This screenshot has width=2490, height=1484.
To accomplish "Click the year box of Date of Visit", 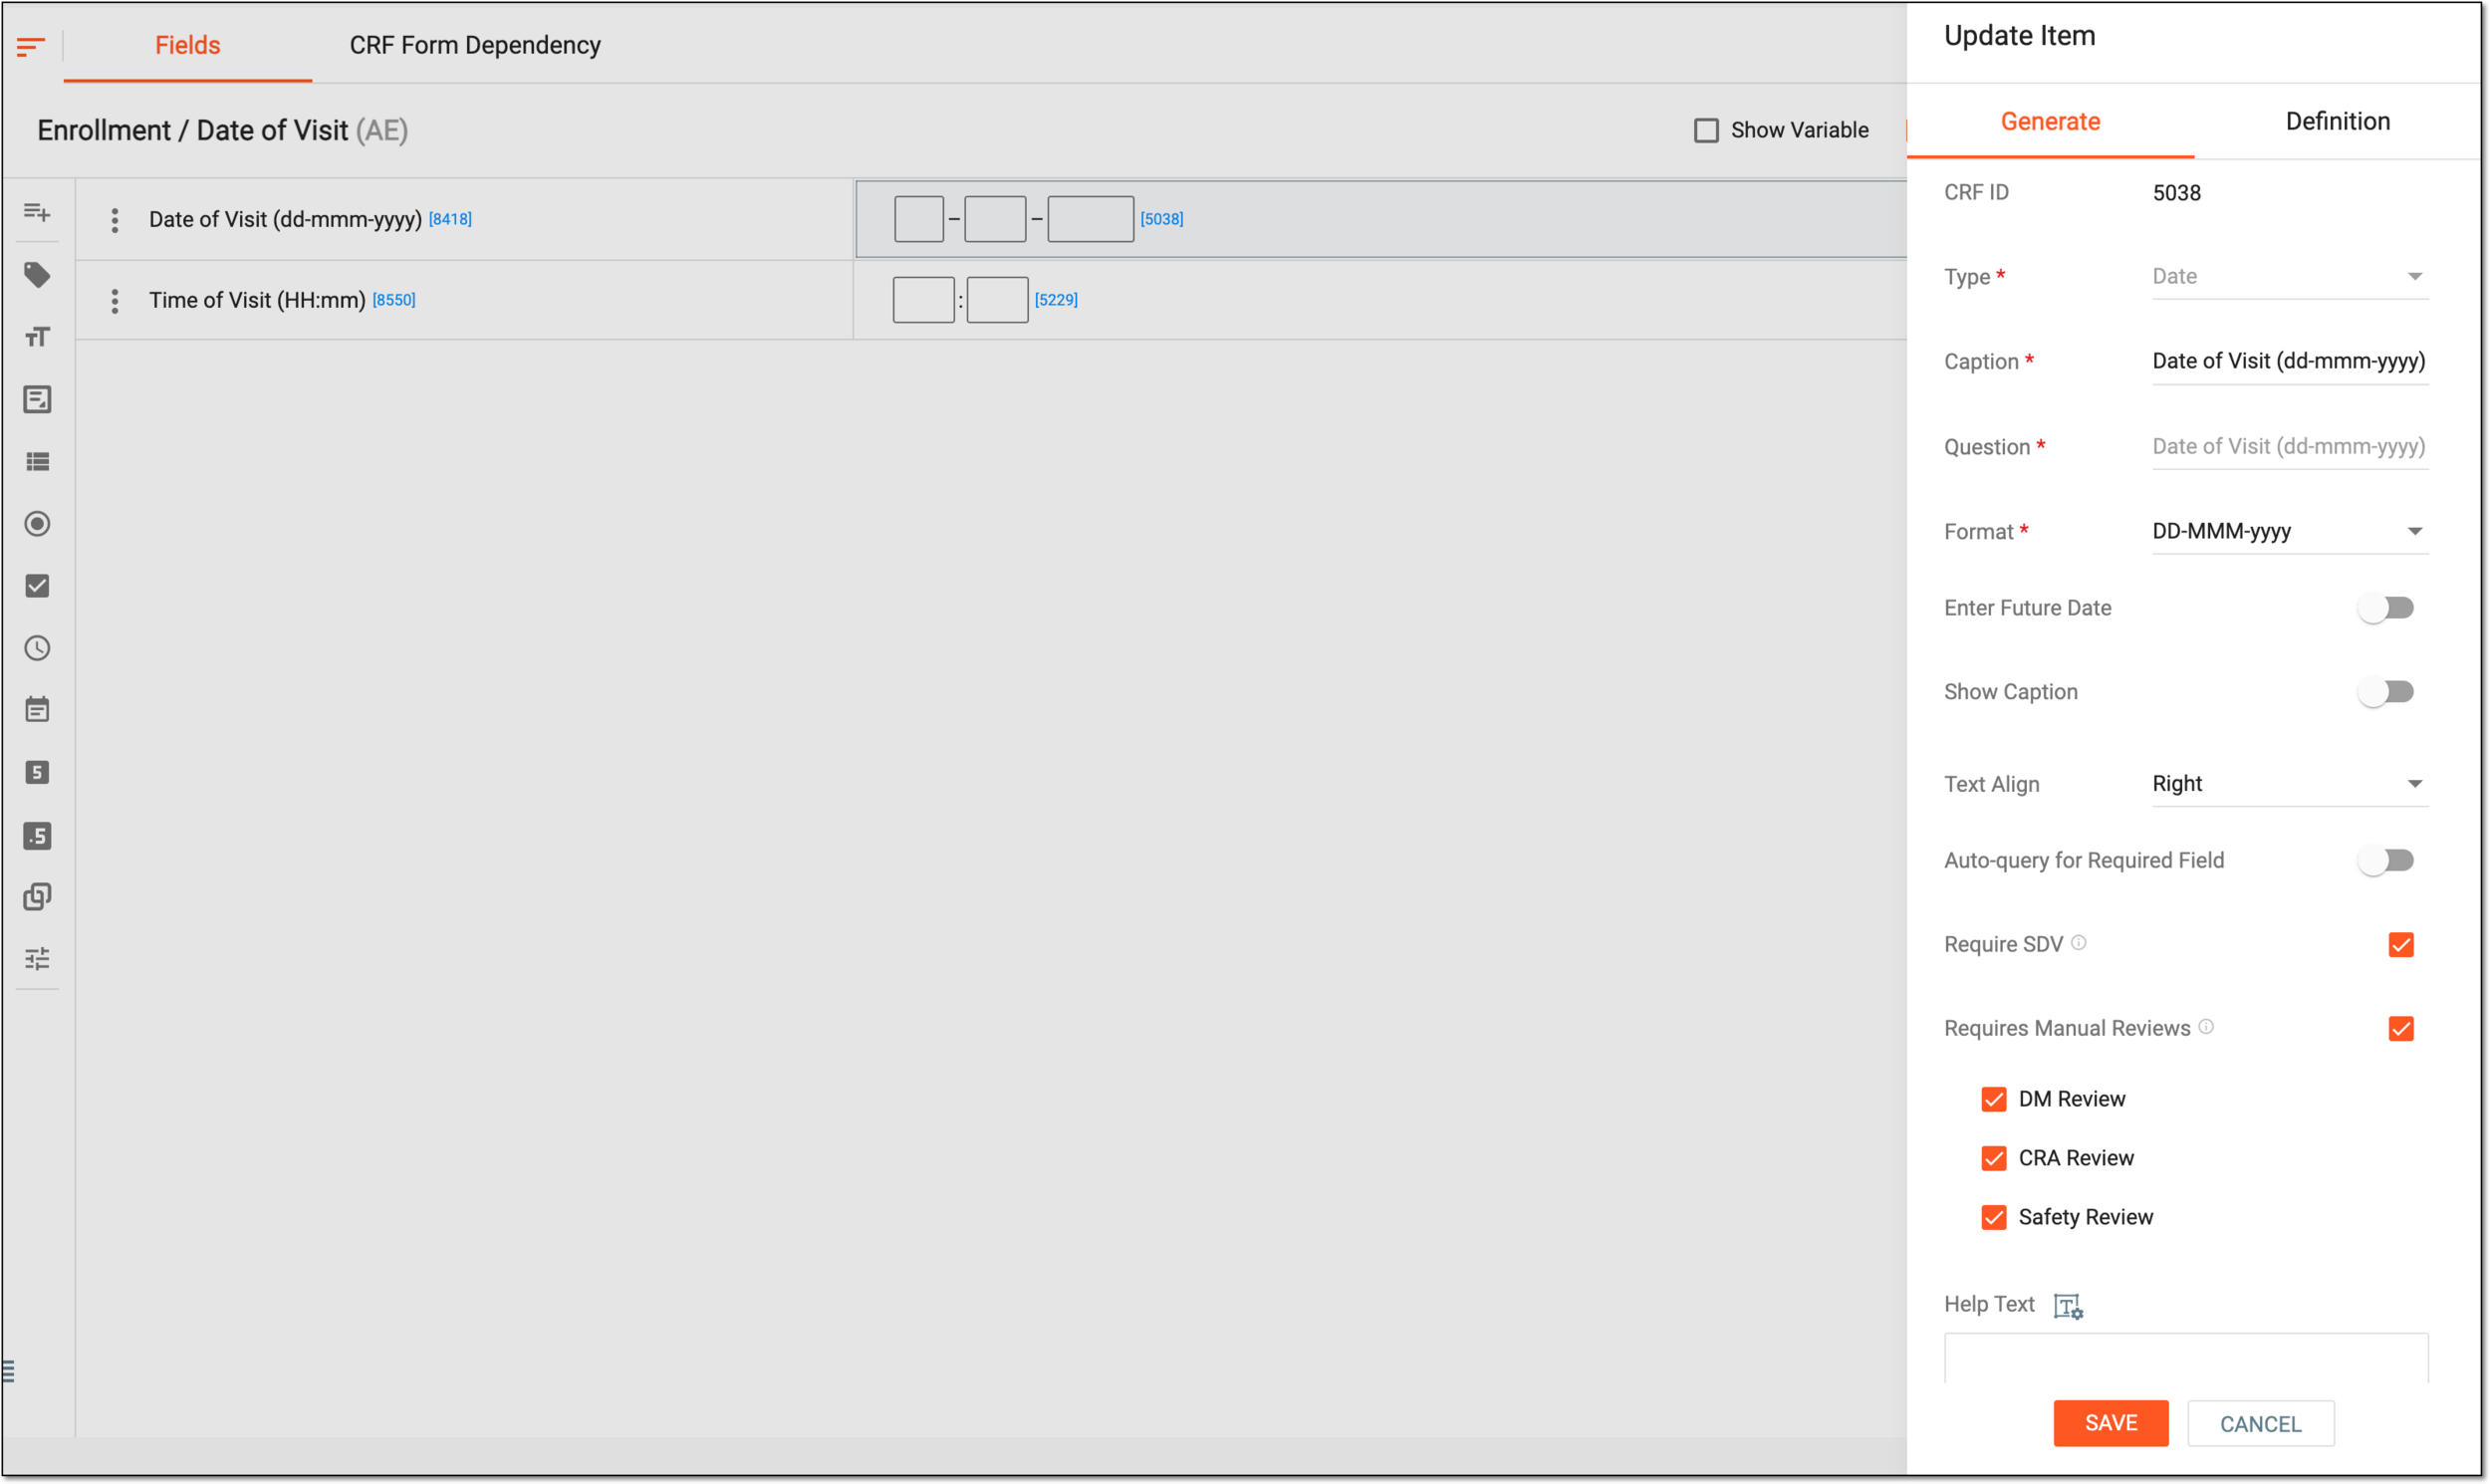I will click(x=1091, y=219).
